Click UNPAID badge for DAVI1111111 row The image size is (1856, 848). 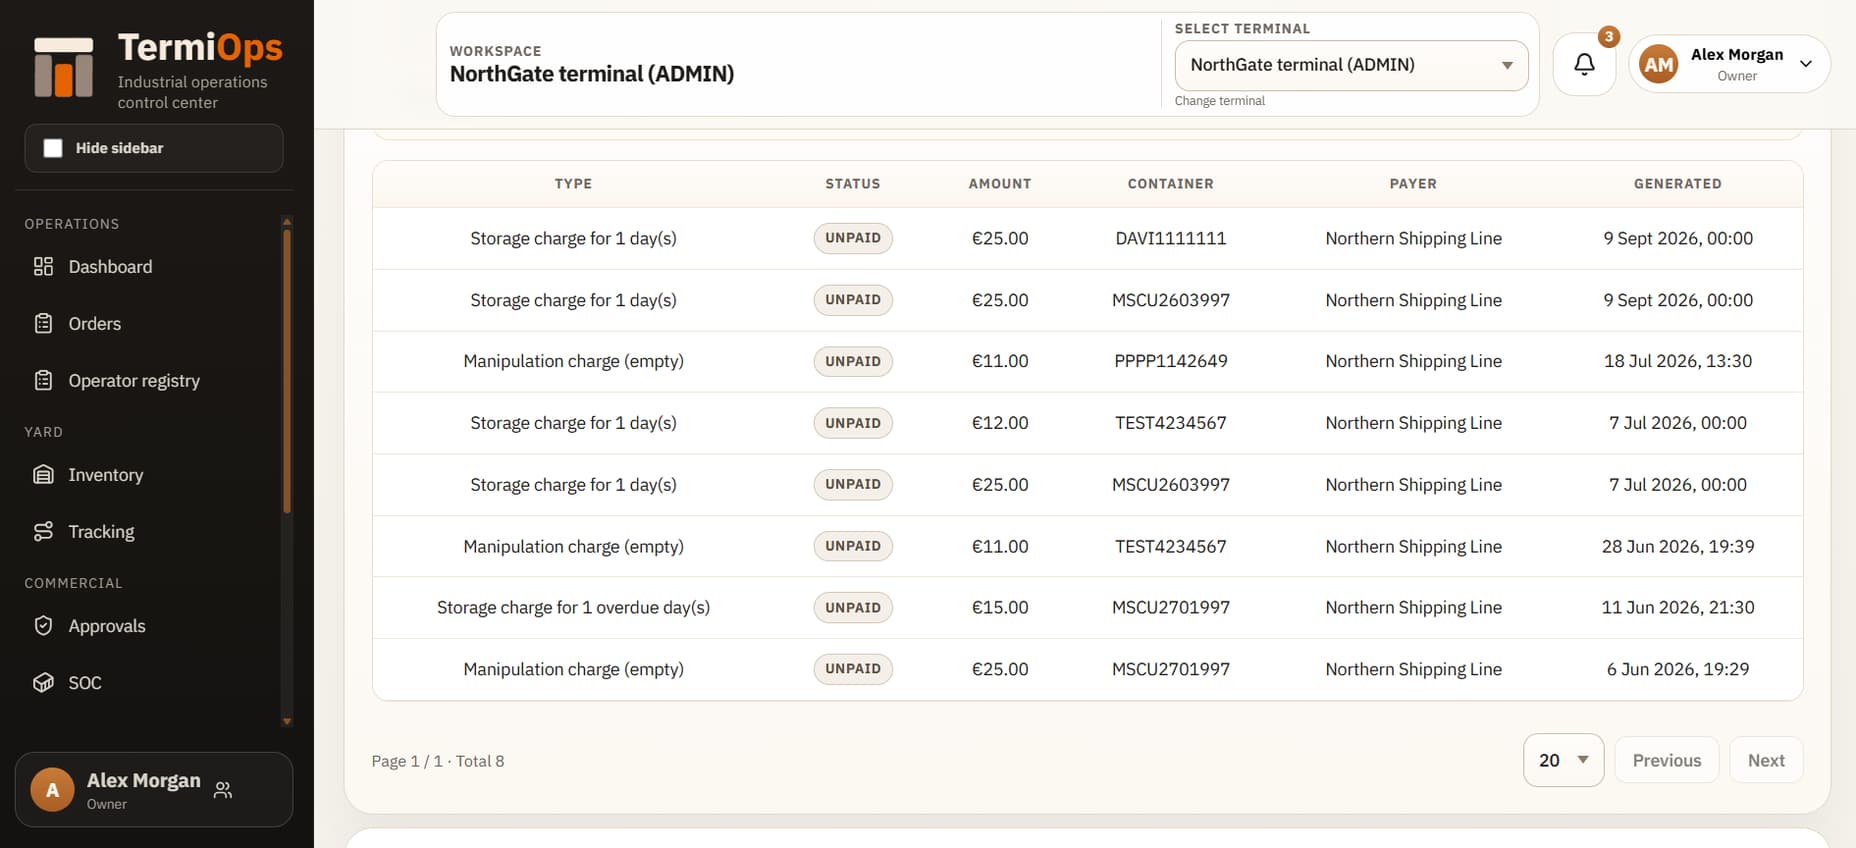pos(853,238)
